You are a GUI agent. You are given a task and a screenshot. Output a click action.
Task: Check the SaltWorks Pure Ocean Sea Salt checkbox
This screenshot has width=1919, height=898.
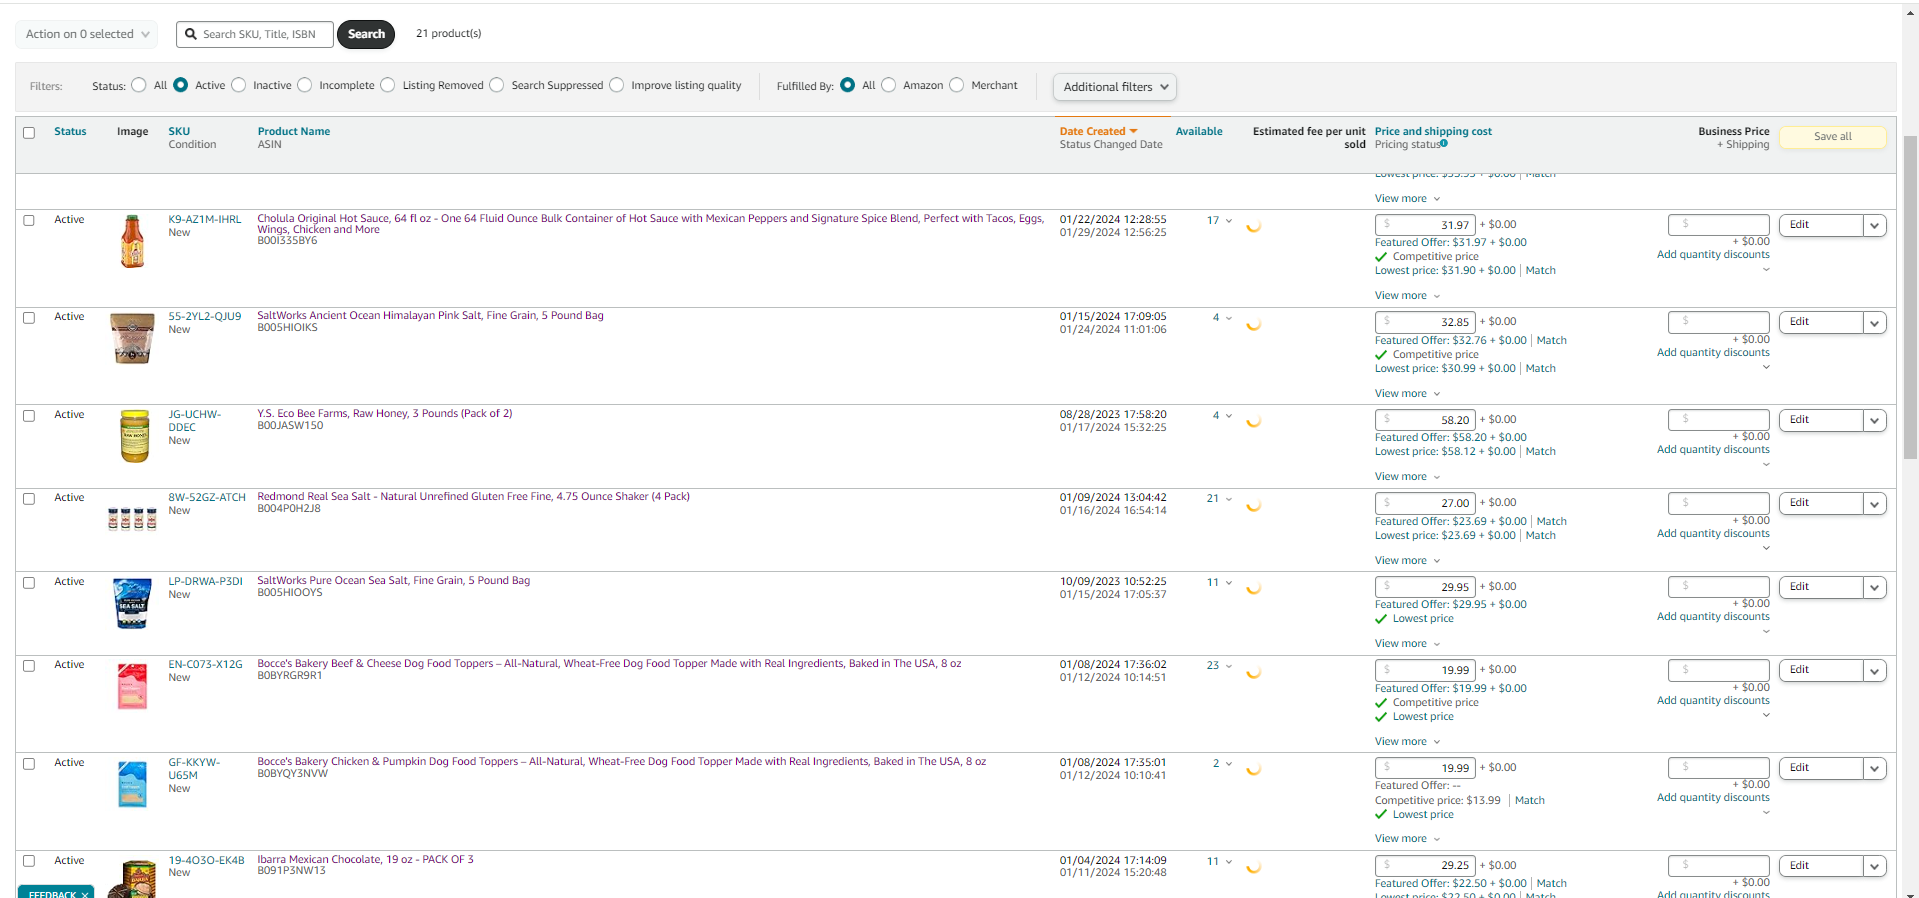coord(29,583)
